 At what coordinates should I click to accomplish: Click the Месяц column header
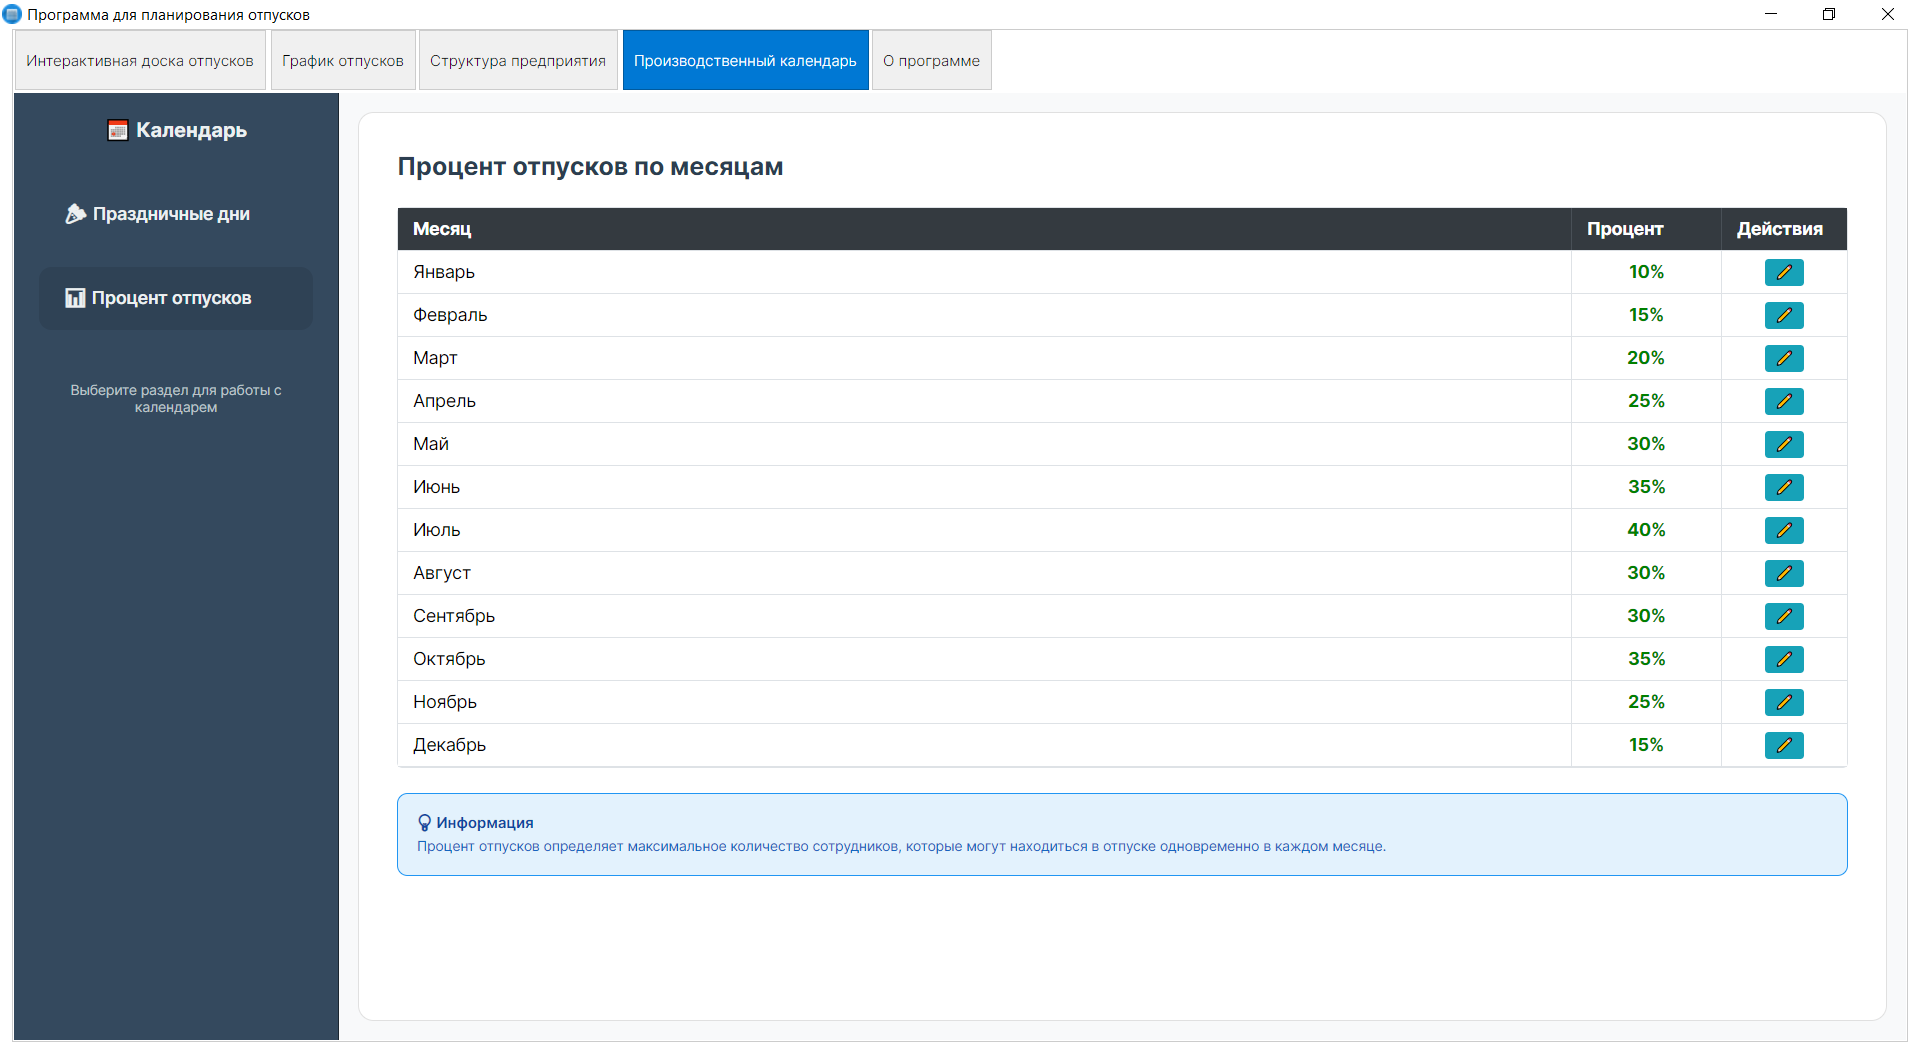pyautogui.click(x=442, y=229)
